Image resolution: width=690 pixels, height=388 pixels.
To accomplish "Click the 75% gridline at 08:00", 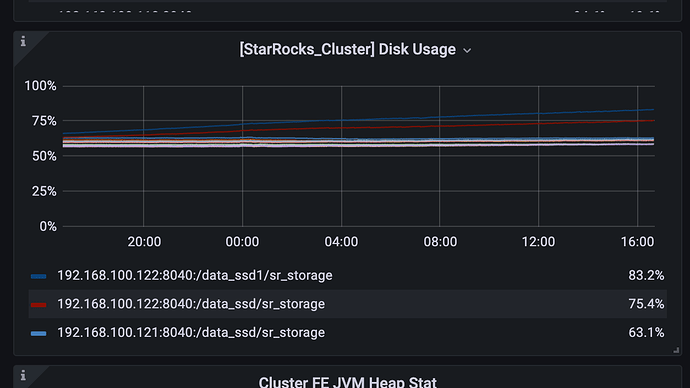I will [440, 121].
